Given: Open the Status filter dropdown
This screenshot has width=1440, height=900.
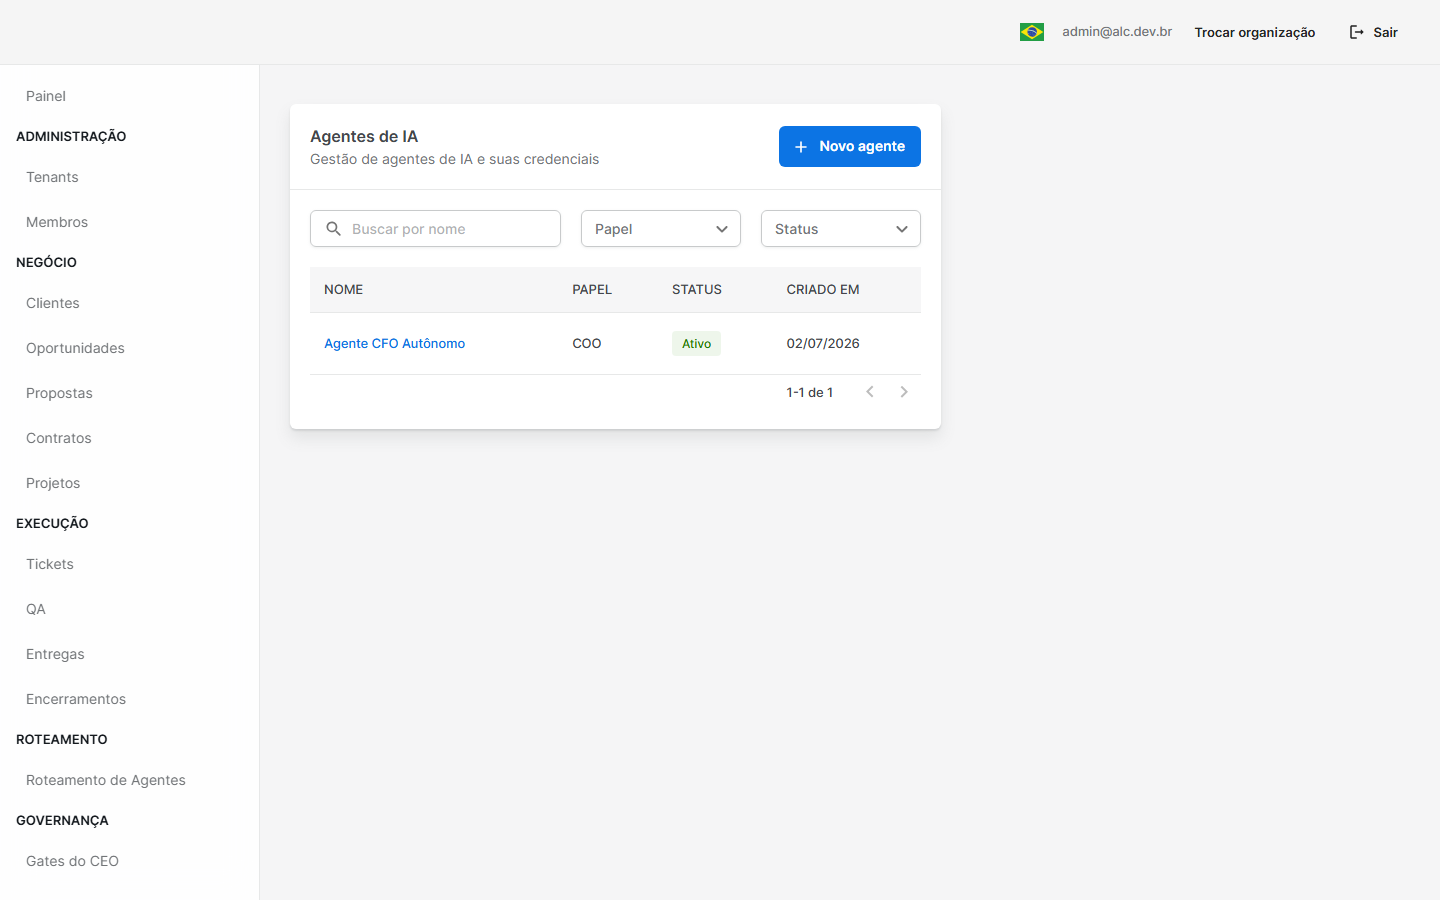Looking at the screenshot, I should [x=841, y=229].
